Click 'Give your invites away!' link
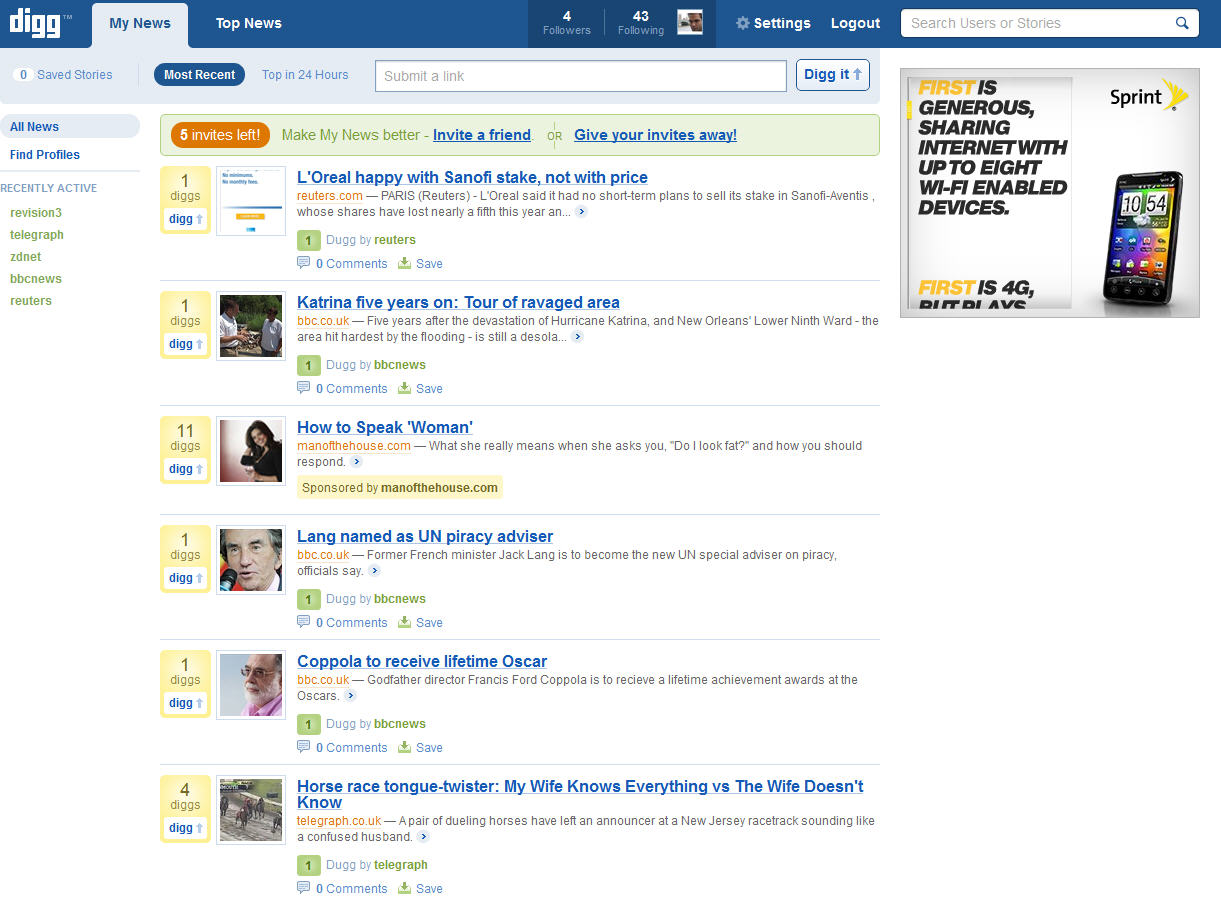This screenshot has width=1221, height=898. pyautogui.click(x=655, y=135)
